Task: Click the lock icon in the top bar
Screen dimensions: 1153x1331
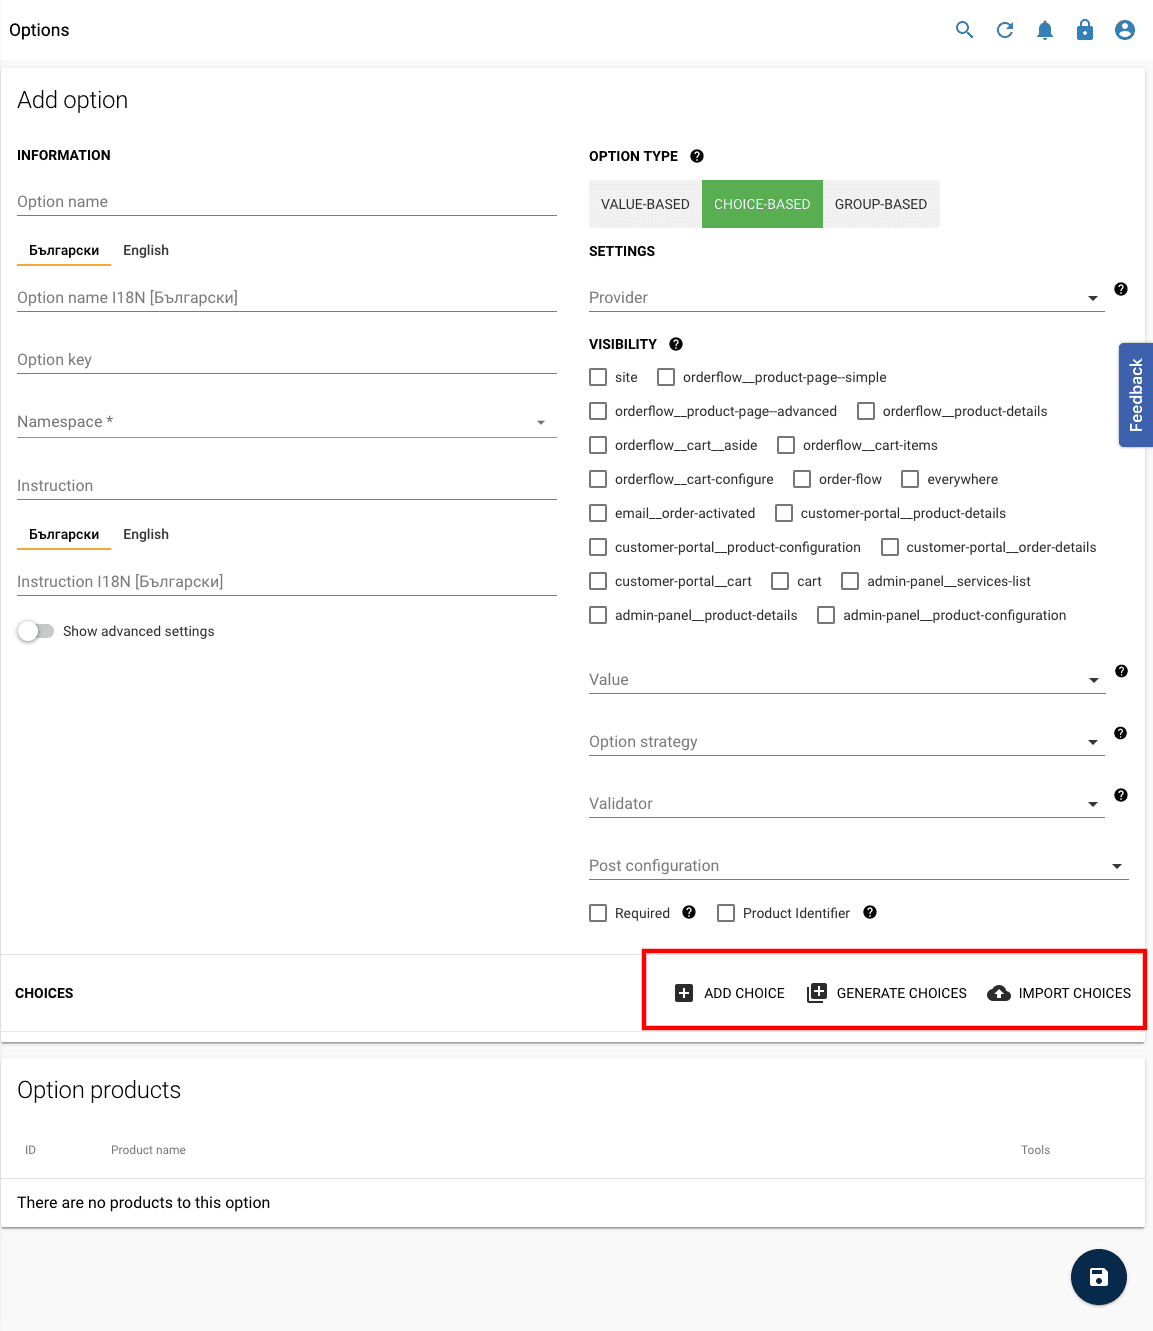Action: pos(1084,30)
